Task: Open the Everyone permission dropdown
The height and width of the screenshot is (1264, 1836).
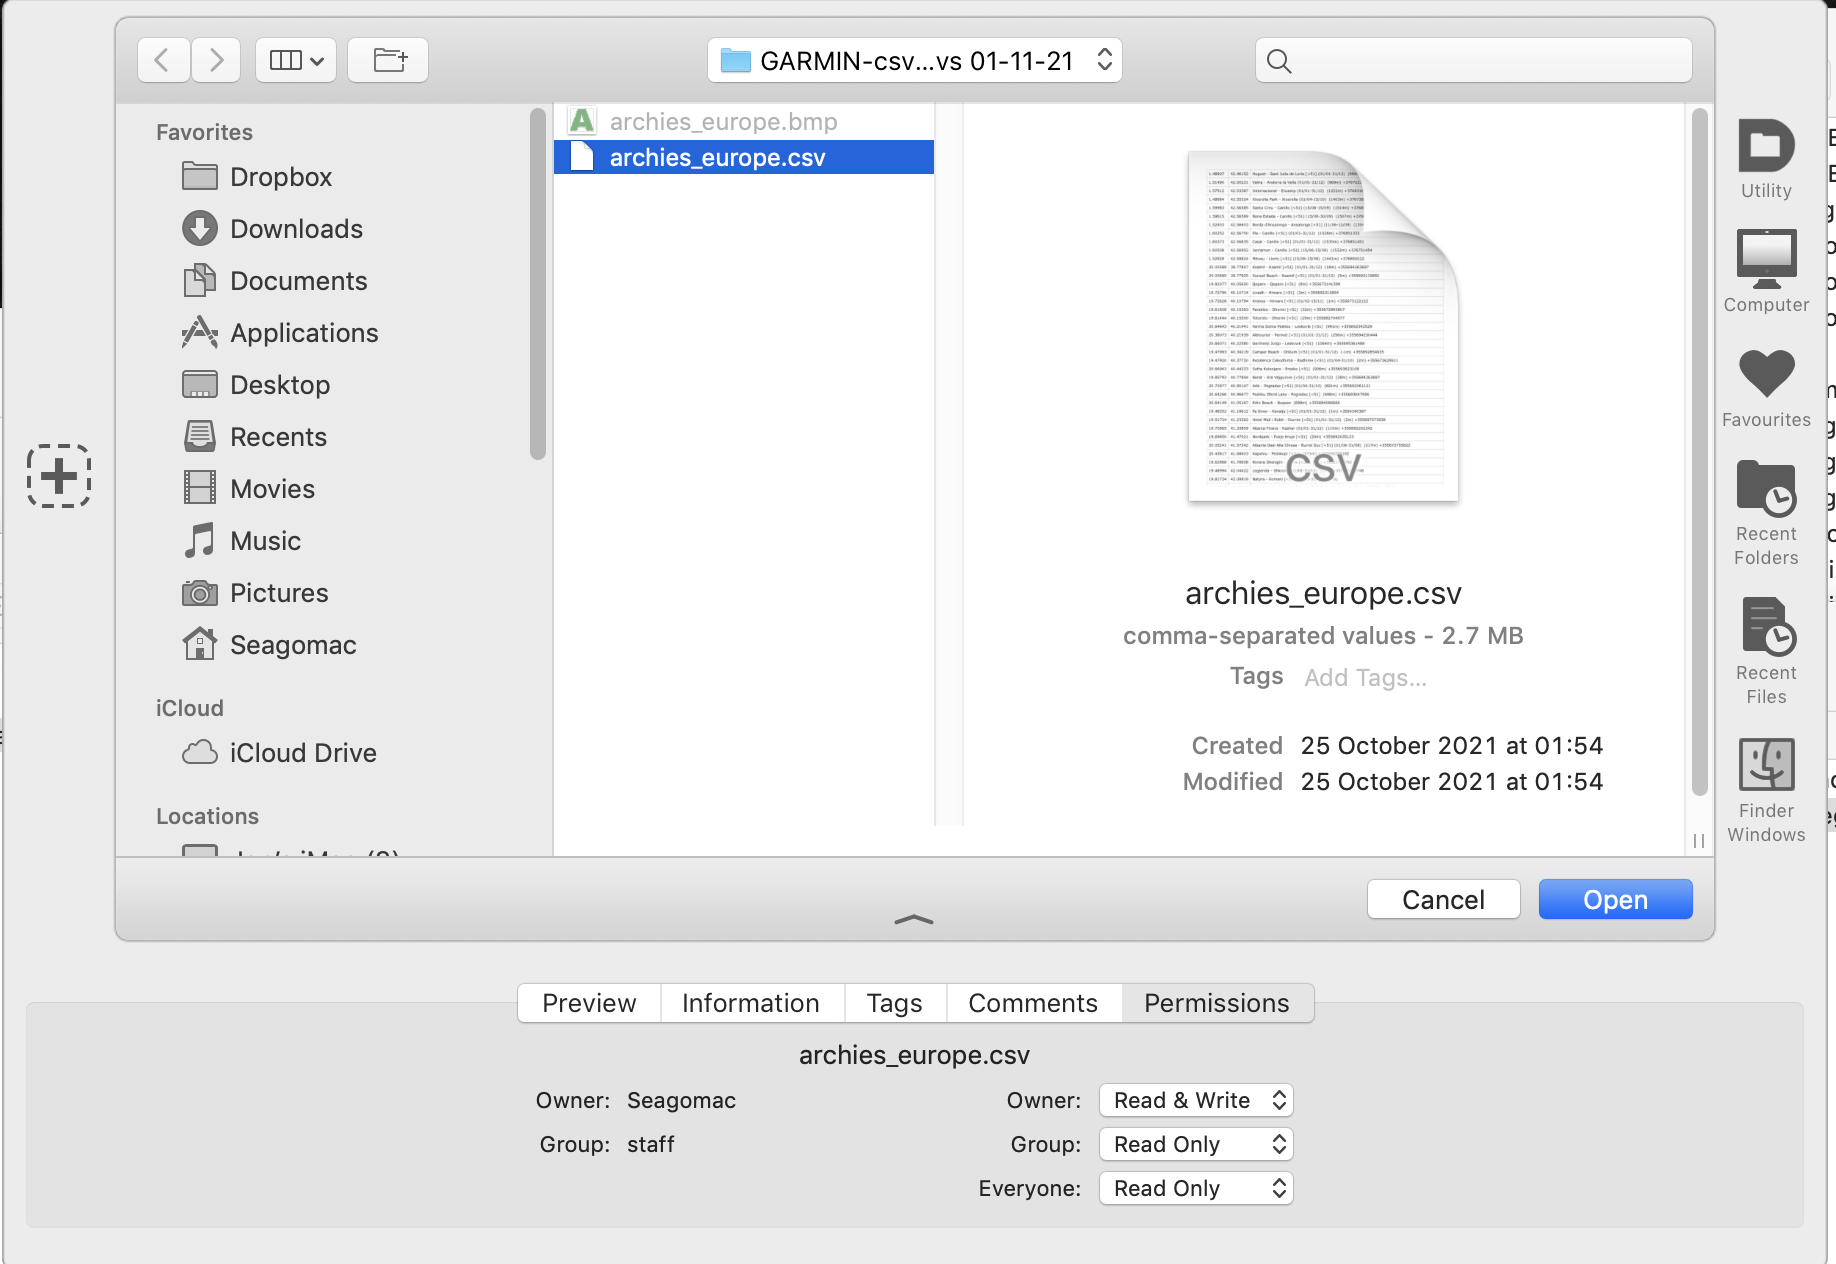Action: tap(1196, 1188)
